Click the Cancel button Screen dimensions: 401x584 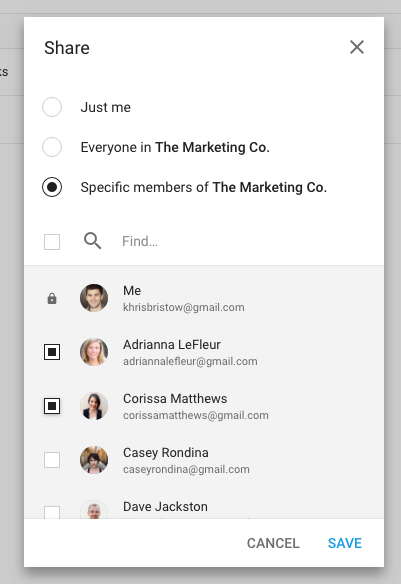[x=273, y=543]
